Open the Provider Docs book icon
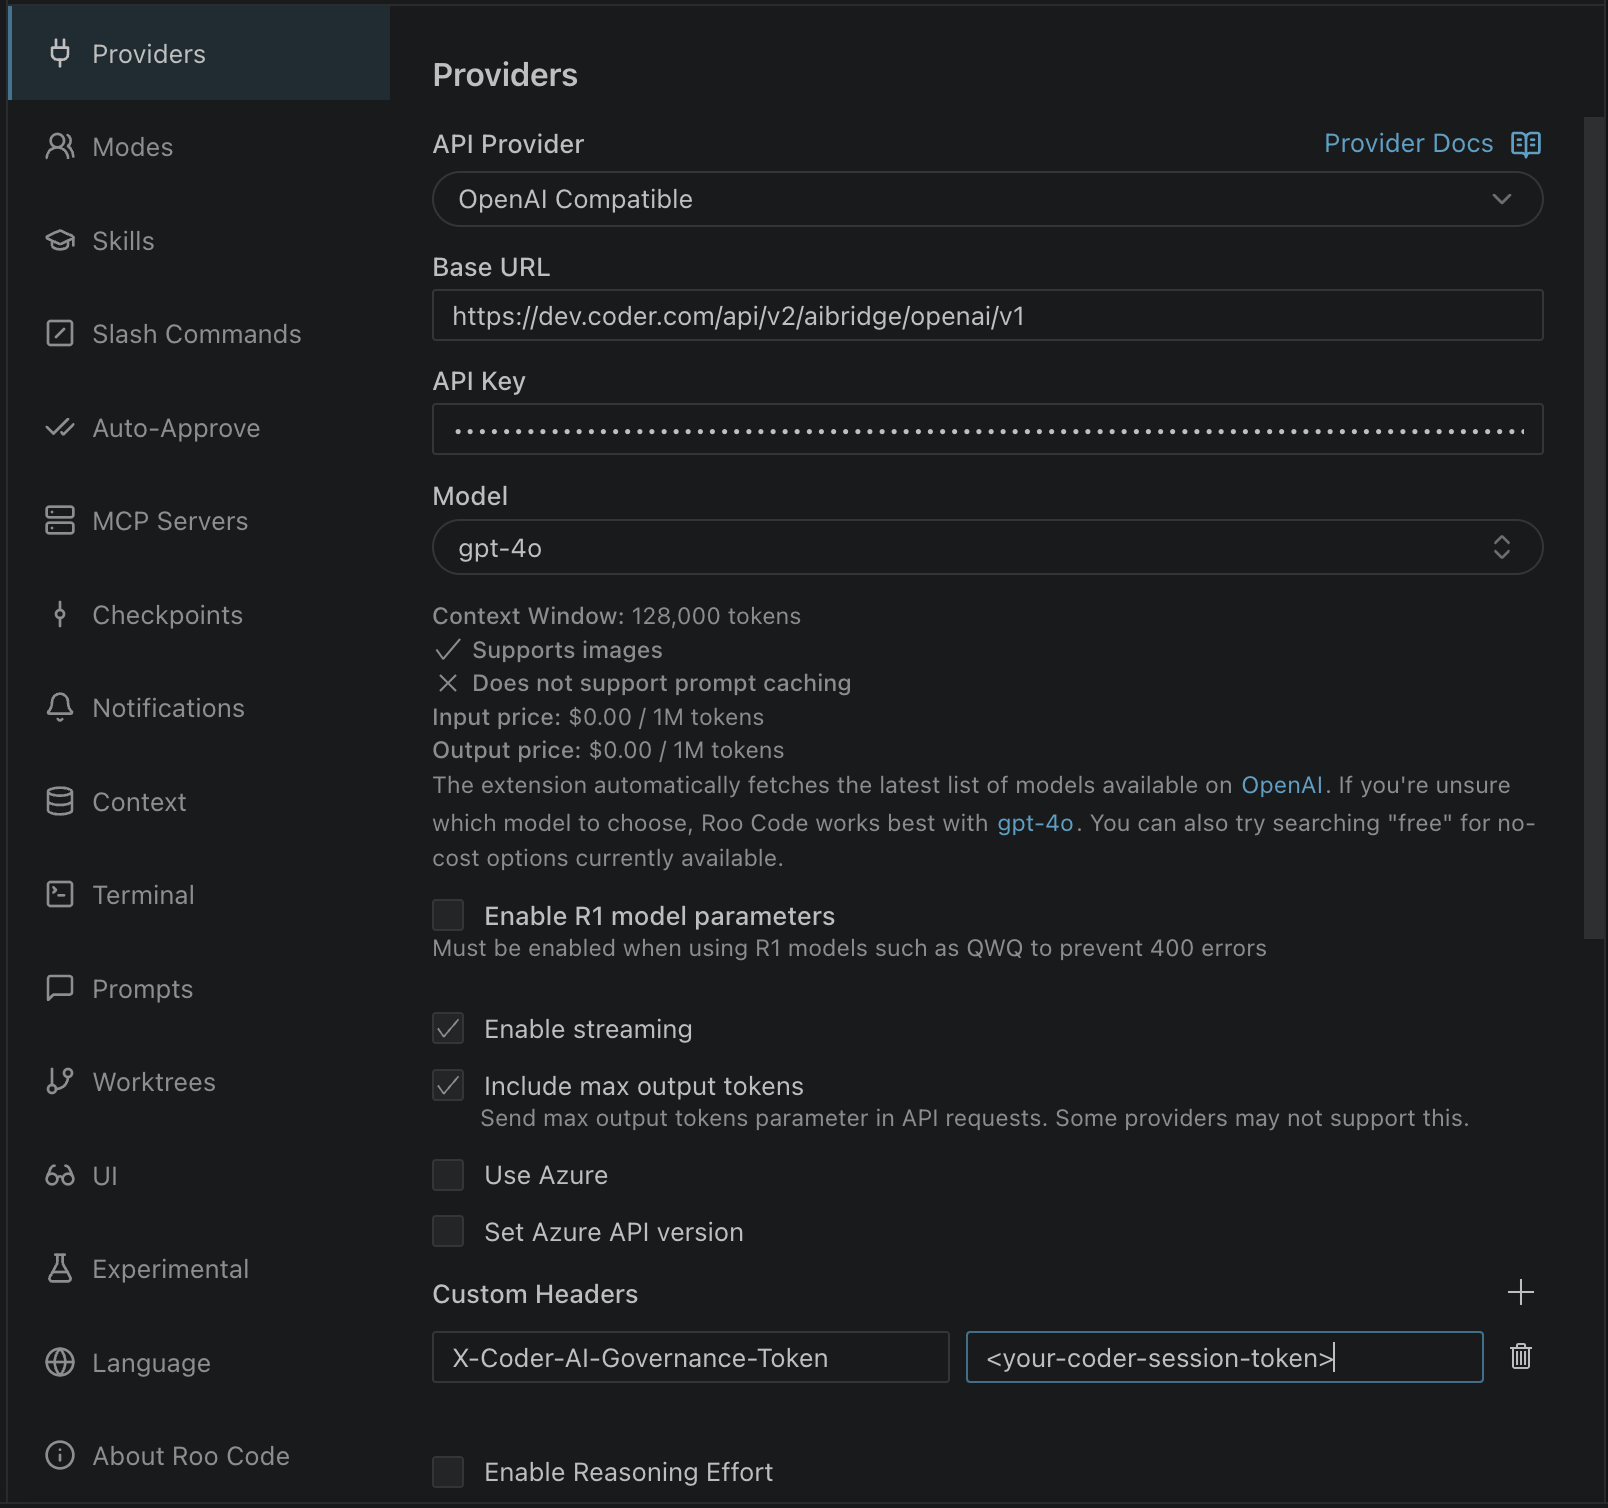The width and height of the screenshot is (1608, 1508). coord(1524,144)
